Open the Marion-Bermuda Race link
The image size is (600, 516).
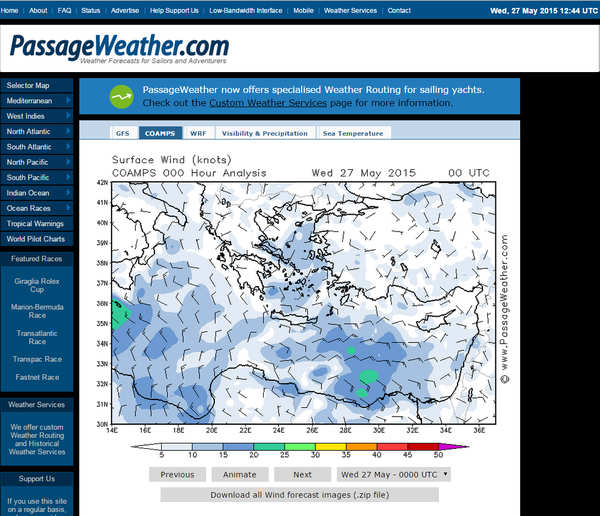click(37, 311)
